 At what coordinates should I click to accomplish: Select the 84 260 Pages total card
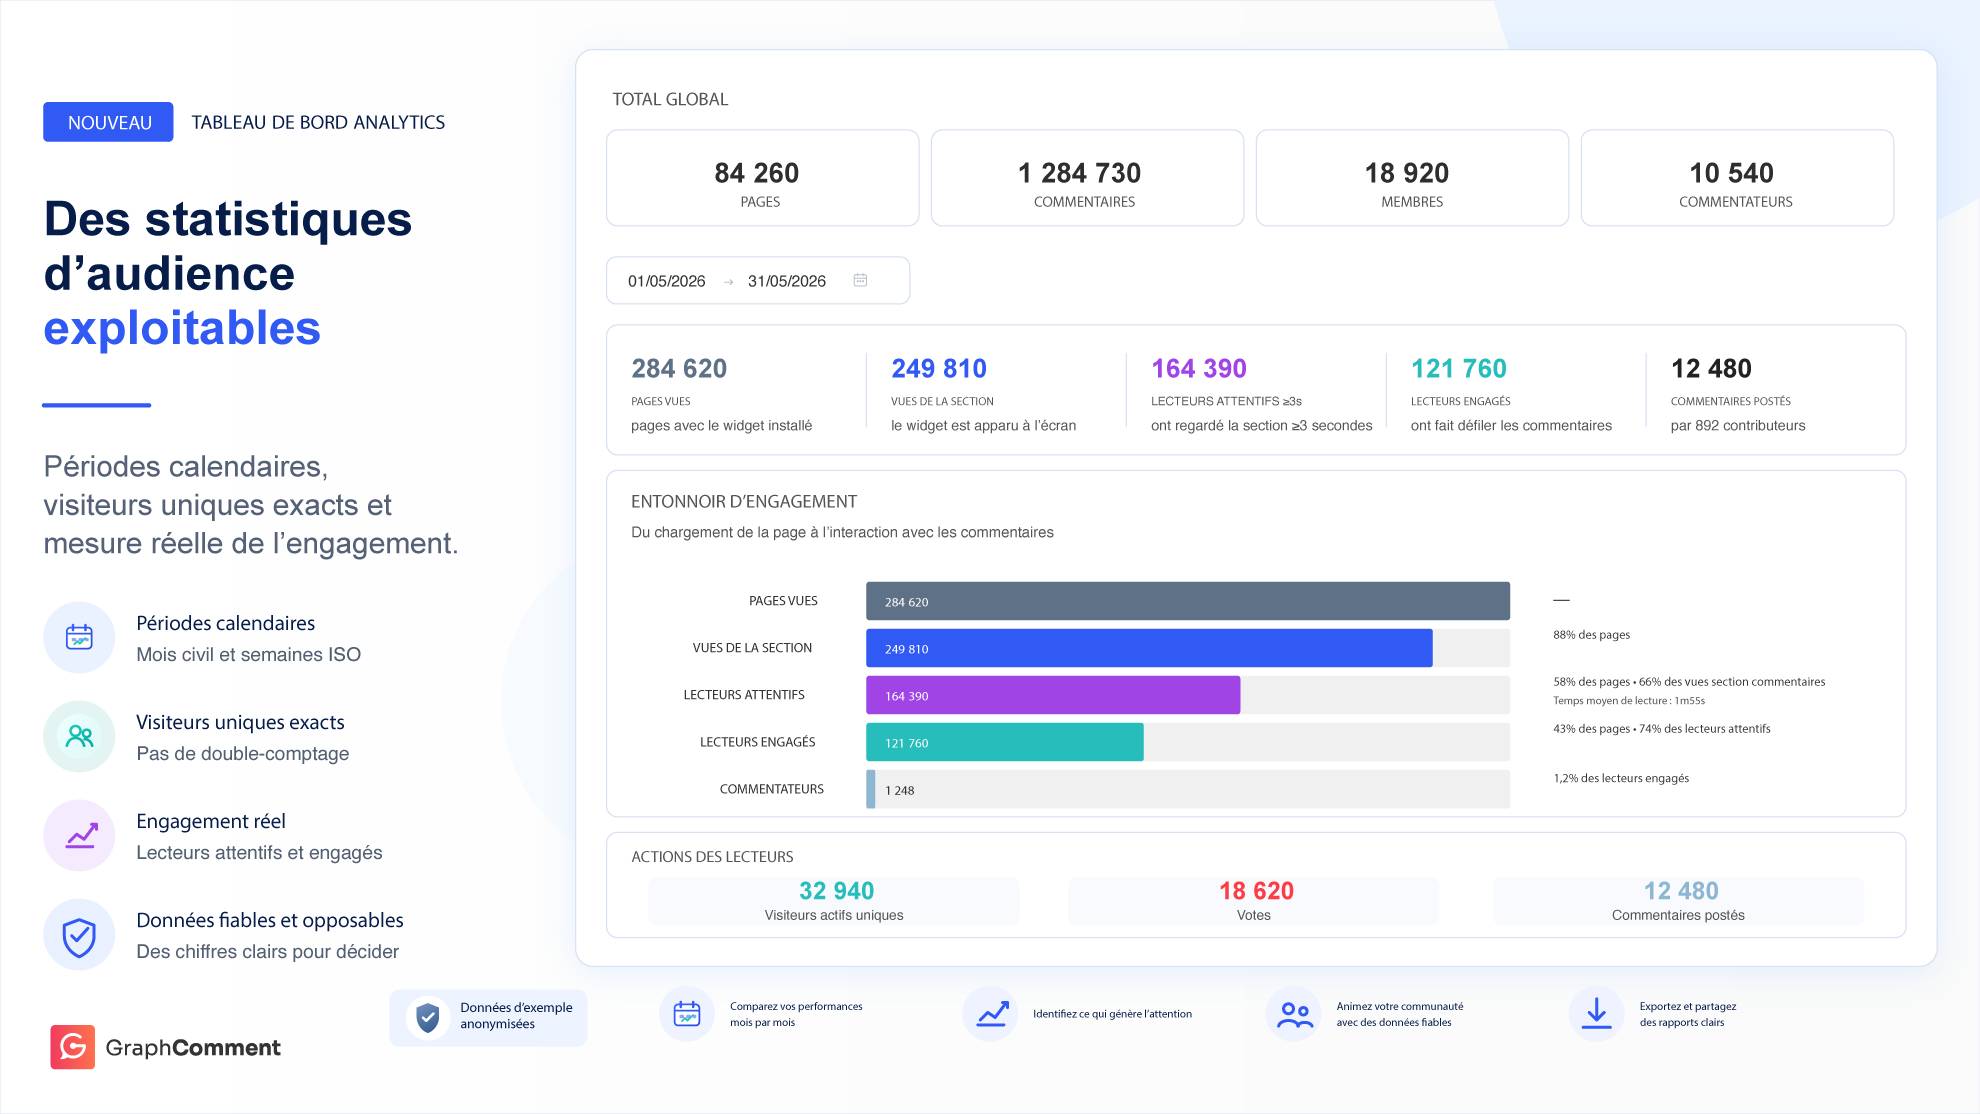(762, 178)
